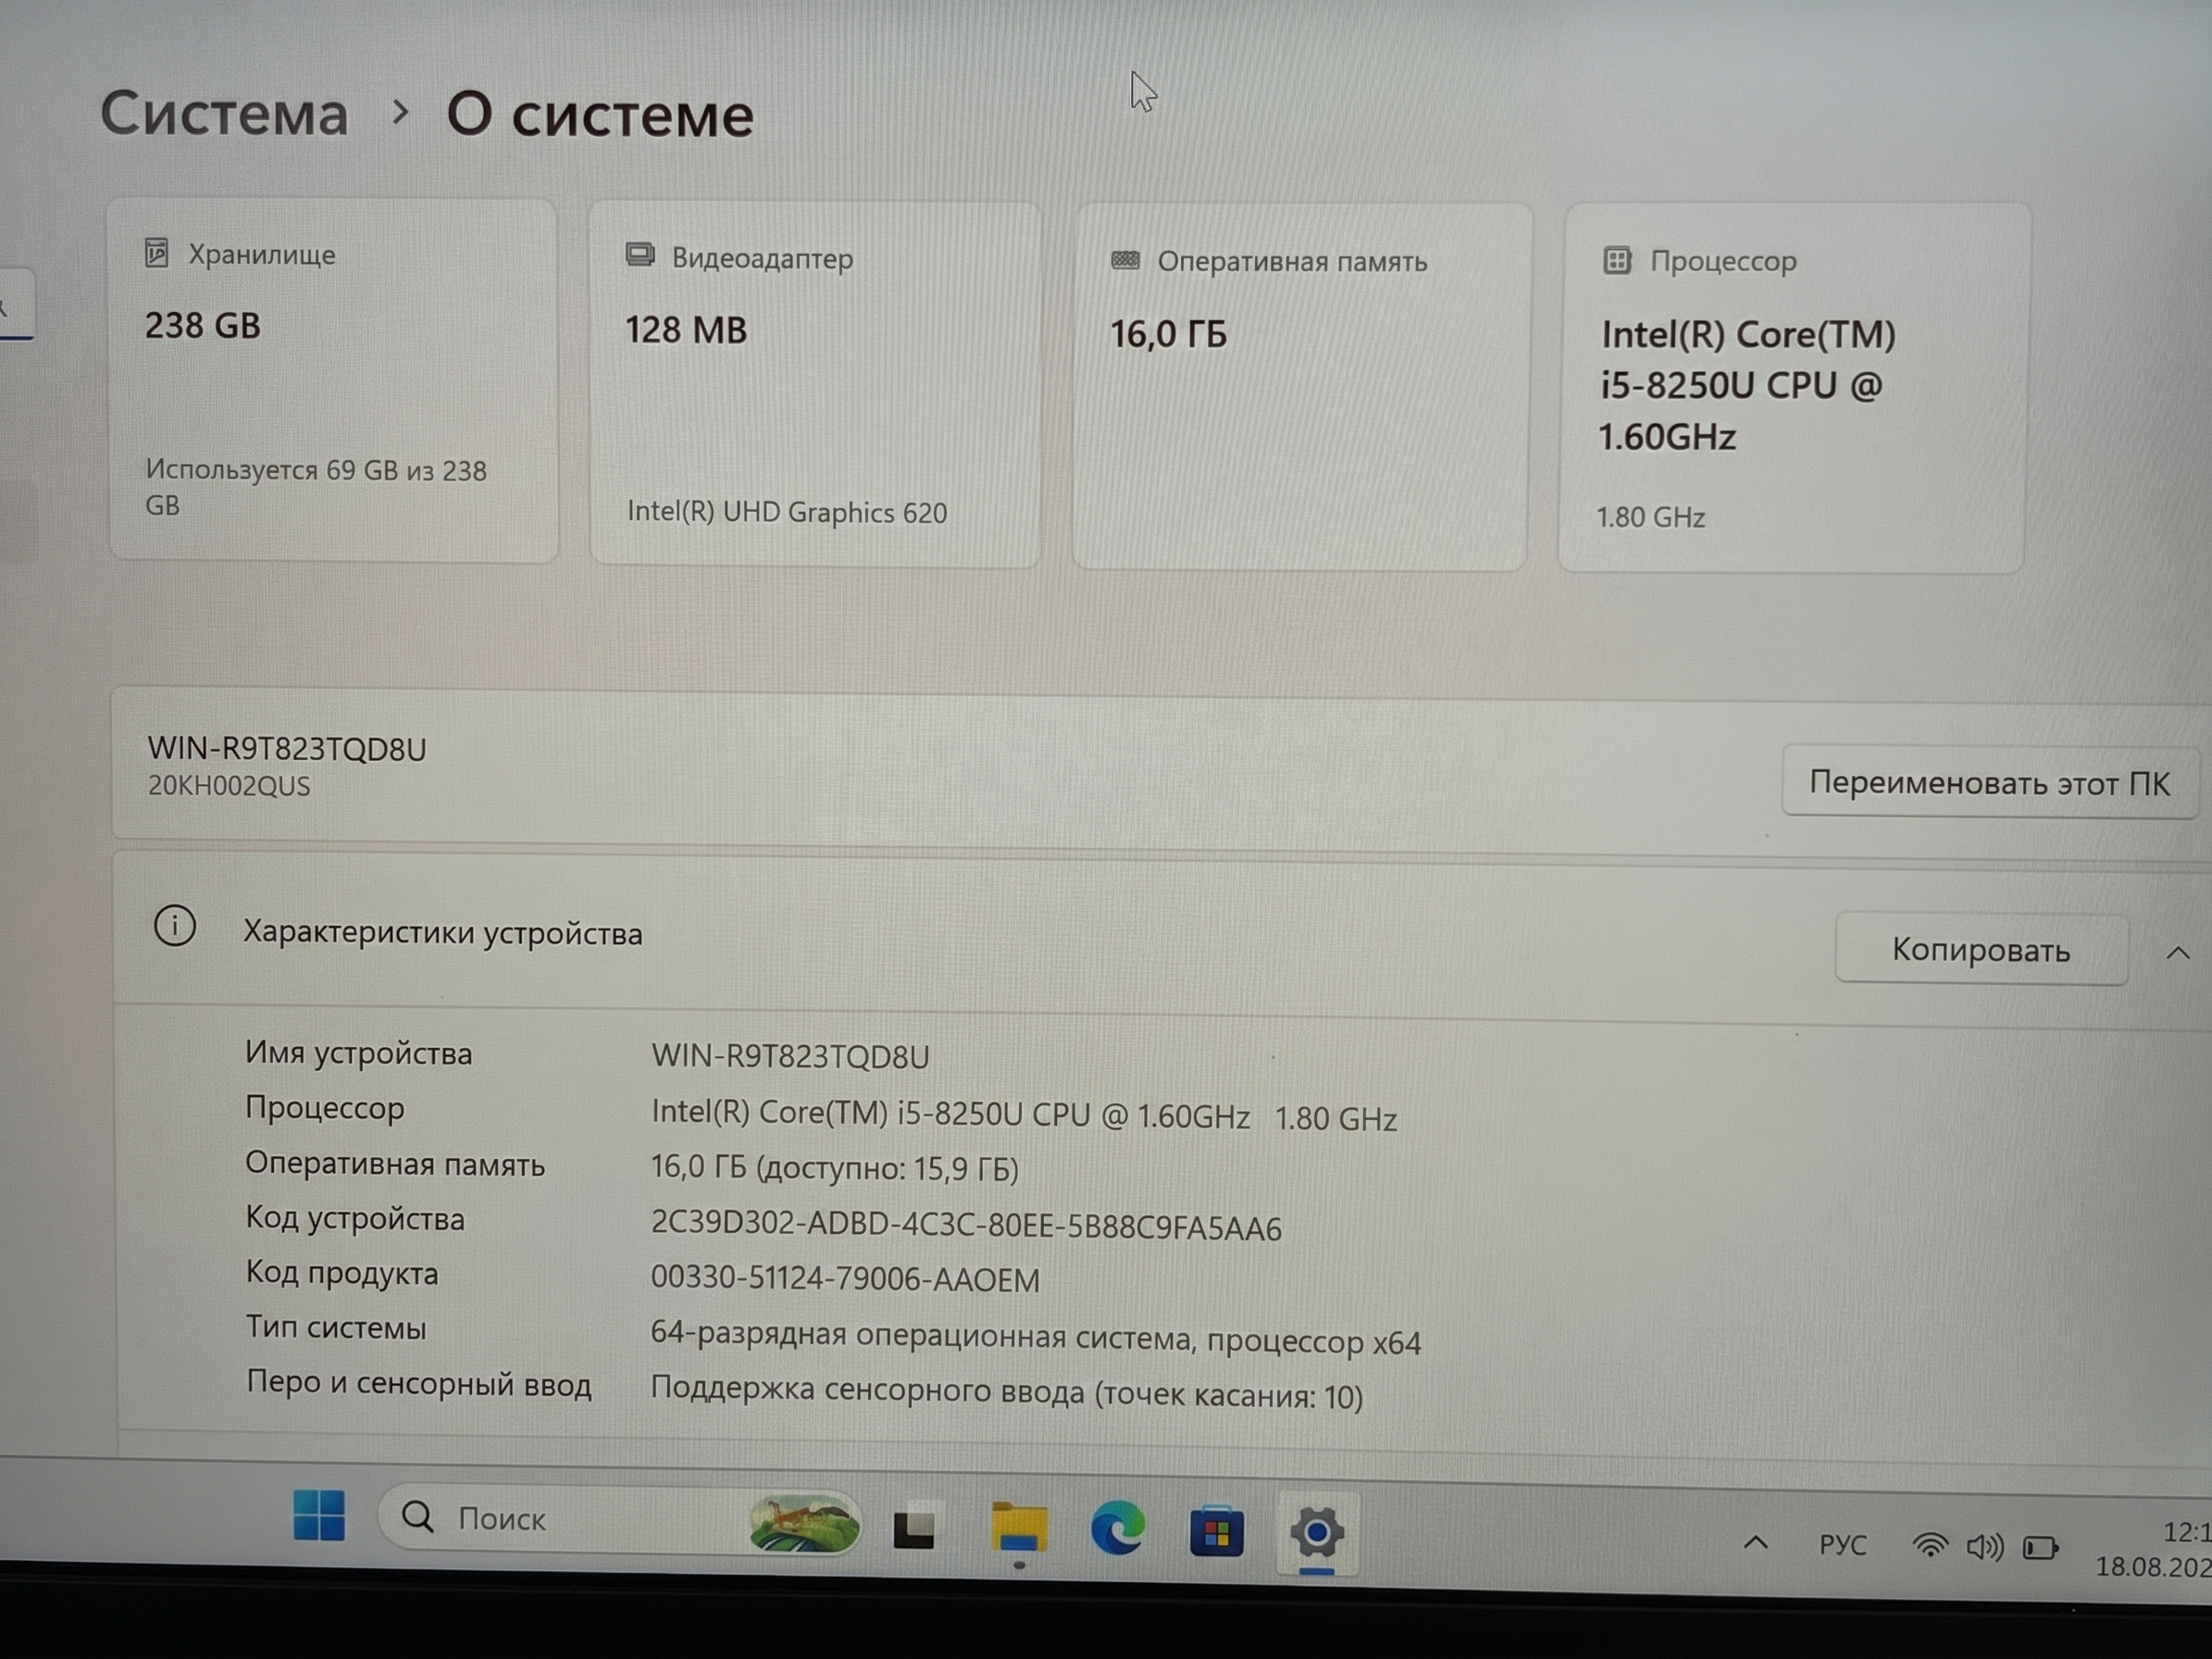Show hidden tray icons chevron
The image size is (2212, 1659).
[x=1756, y=1543]
